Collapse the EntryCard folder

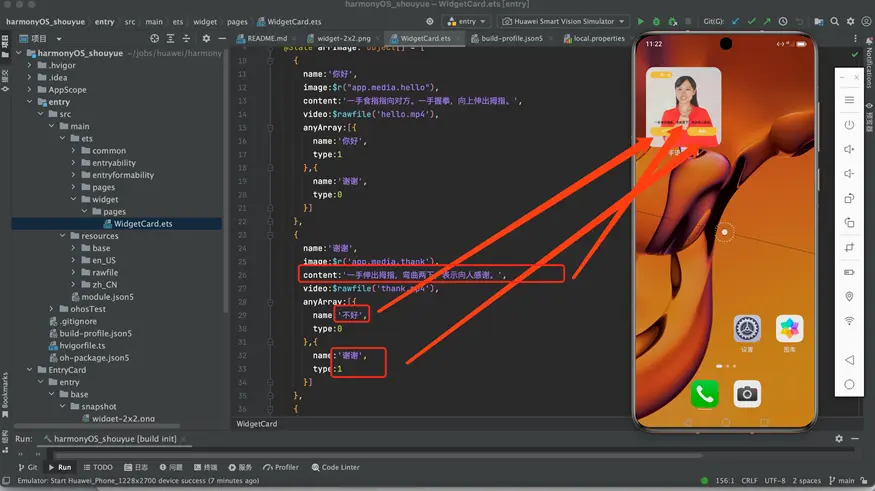[30, 369]
